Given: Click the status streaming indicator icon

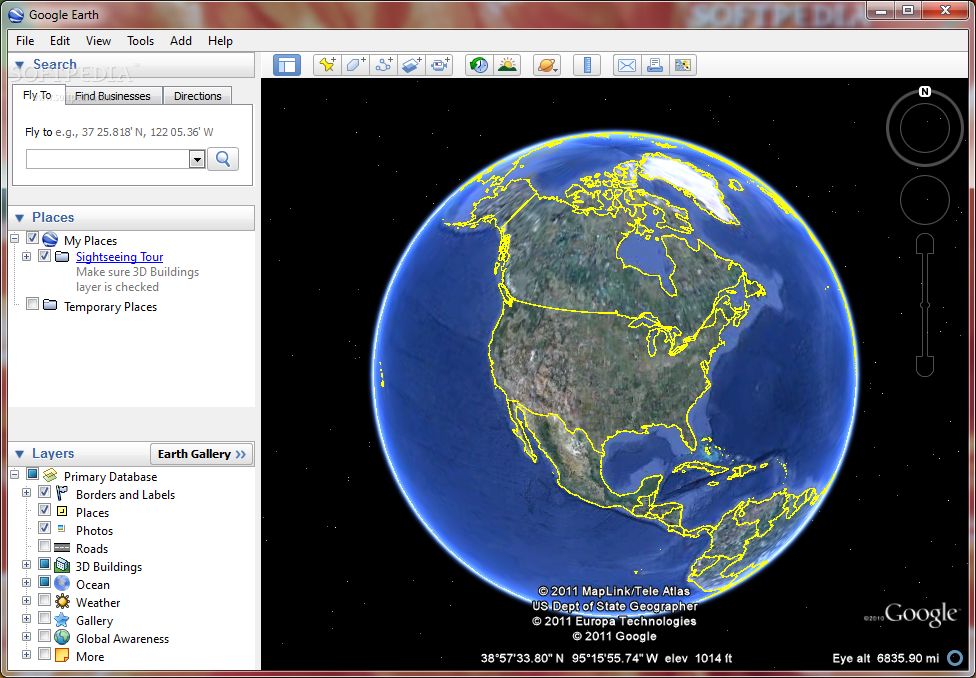Looking at the screenshot, I should pyautogui.click(x=954, y=657).
